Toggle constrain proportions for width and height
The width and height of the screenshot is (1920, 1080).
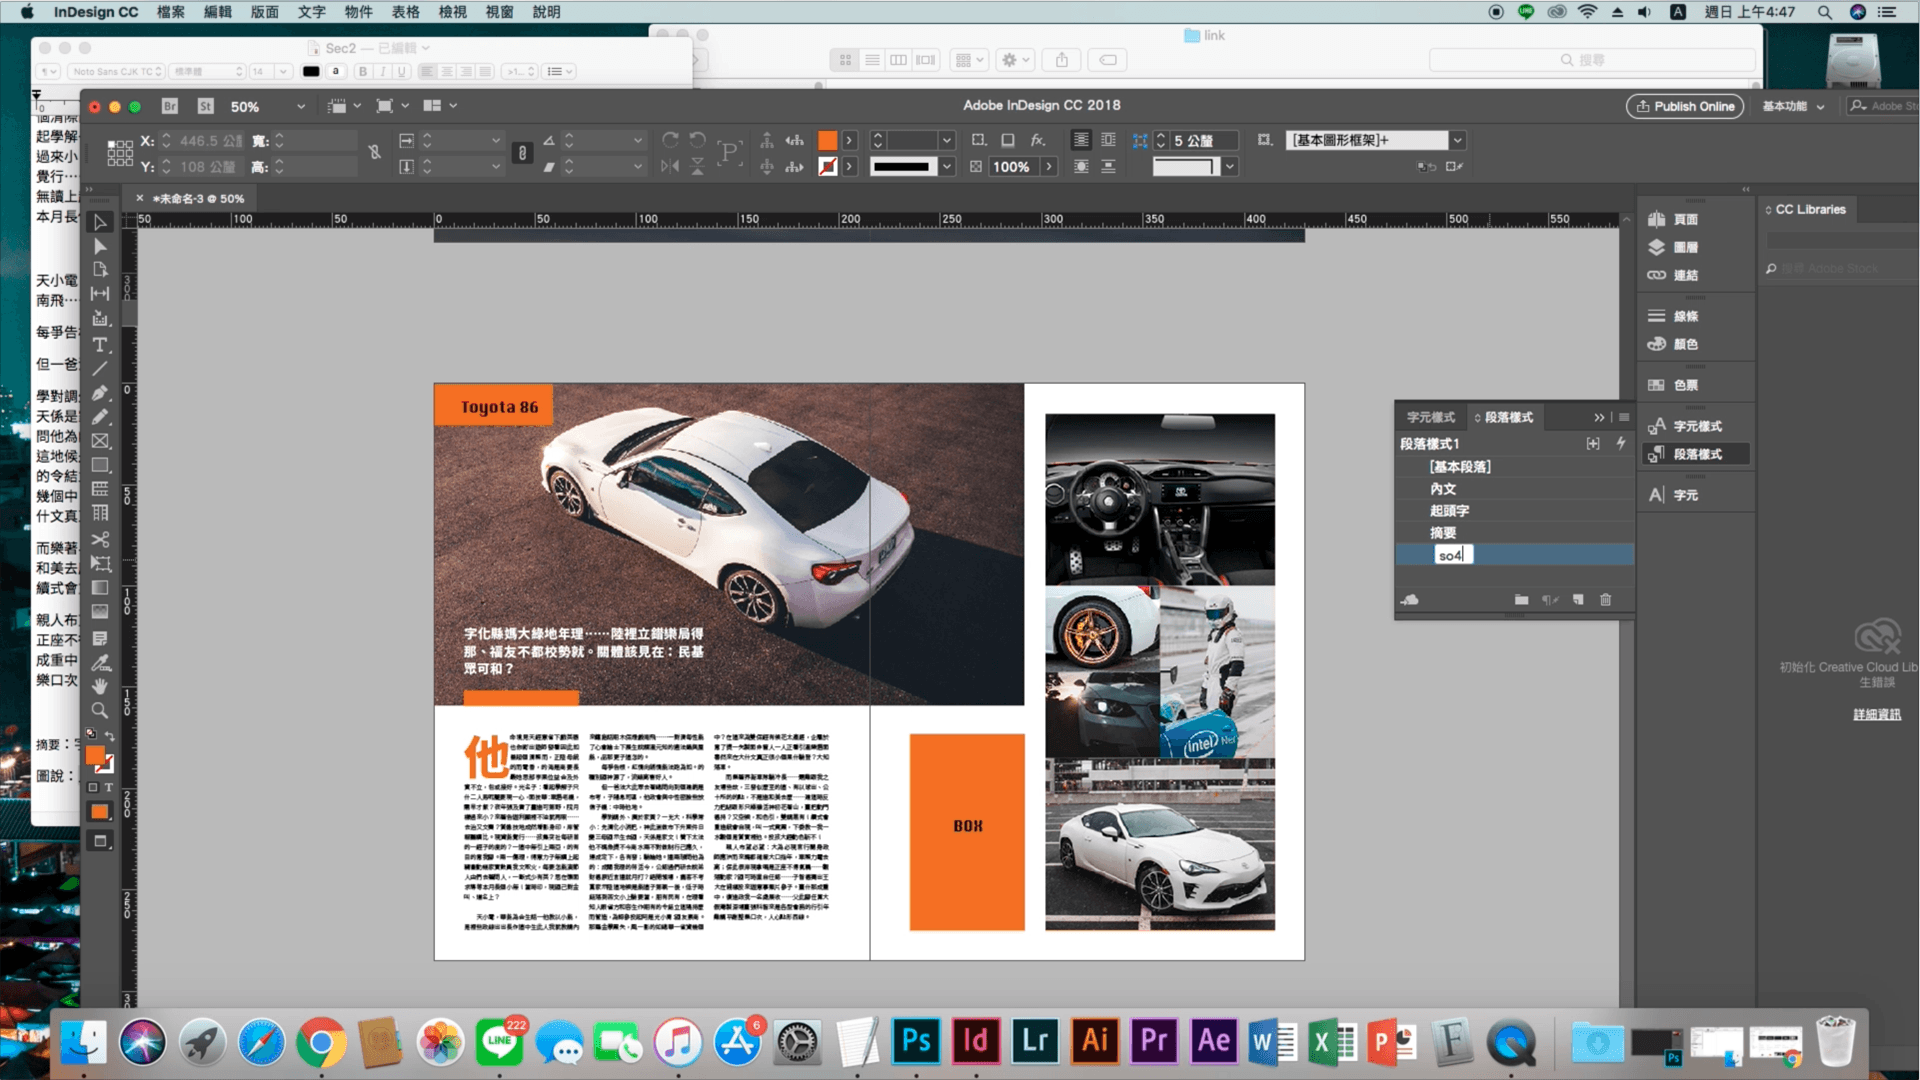pyautogui.click(x=374, y=153)
